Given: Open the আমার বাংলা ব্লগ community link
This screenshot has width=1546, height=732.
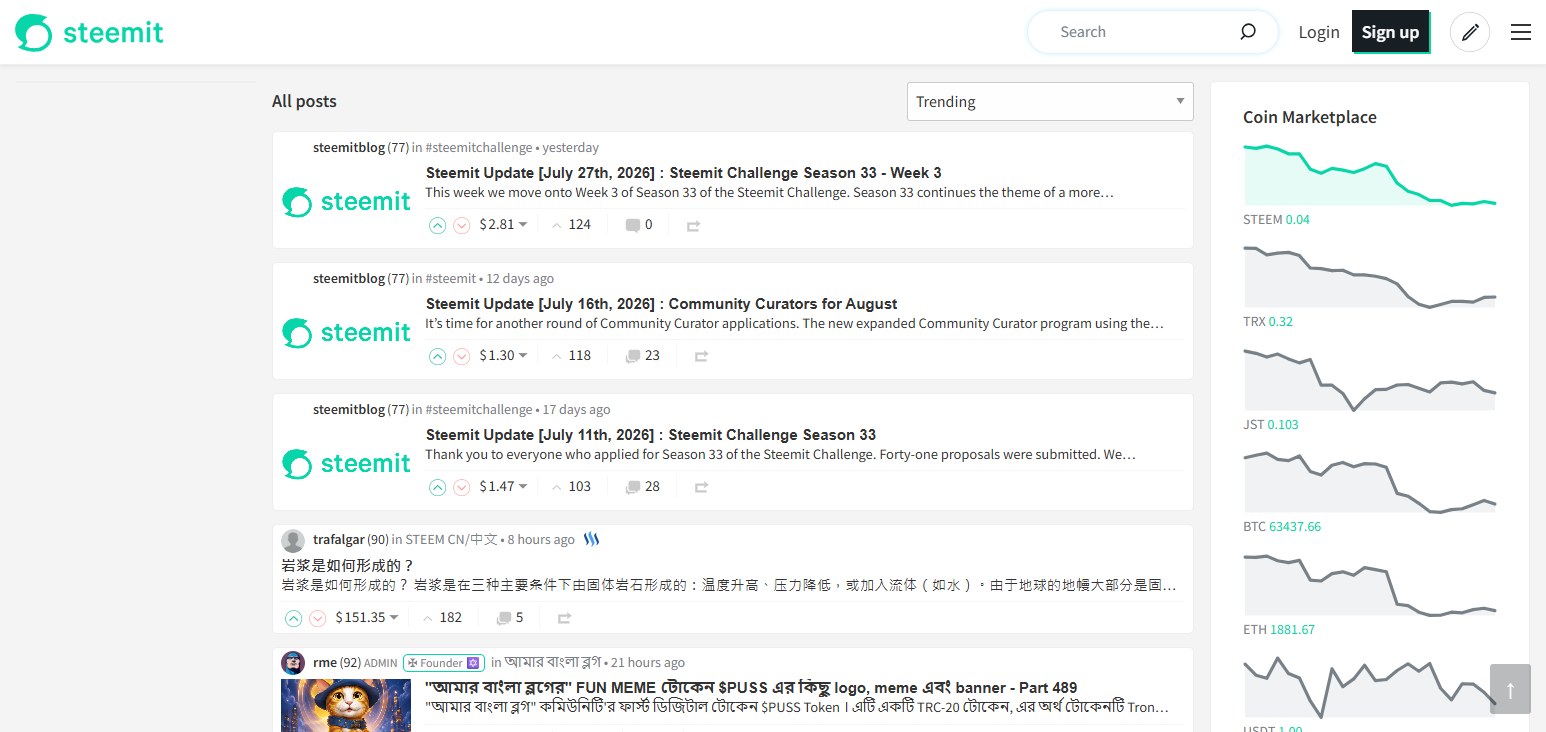Looking at the screenshot, I should tap(553, 663).
